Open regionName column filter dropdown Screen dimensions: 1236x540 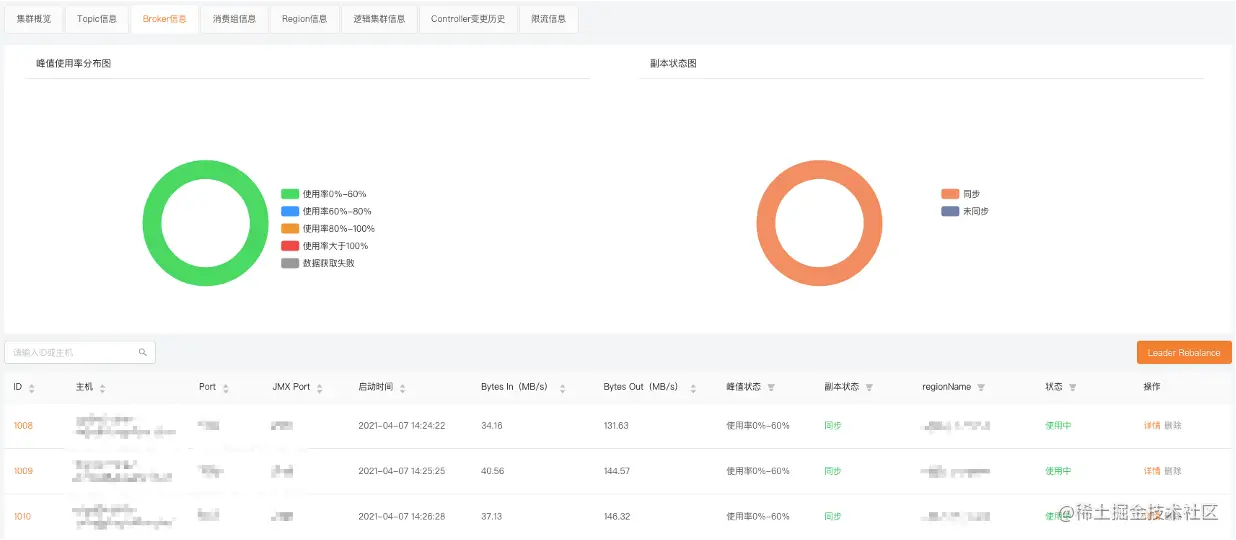[x=981, y=388]
